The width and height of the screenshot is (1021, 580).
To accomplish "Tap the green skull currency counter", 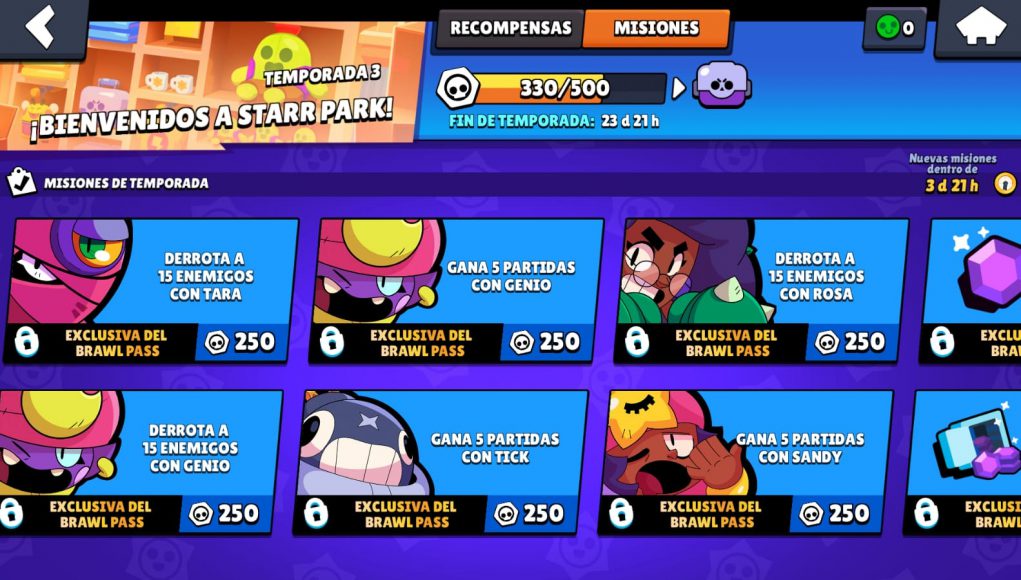I will coord(895,28).
